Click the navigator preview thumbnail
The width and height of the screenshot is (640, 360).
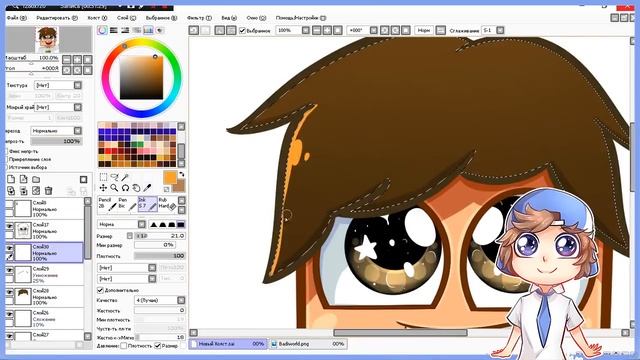(47, 39)
